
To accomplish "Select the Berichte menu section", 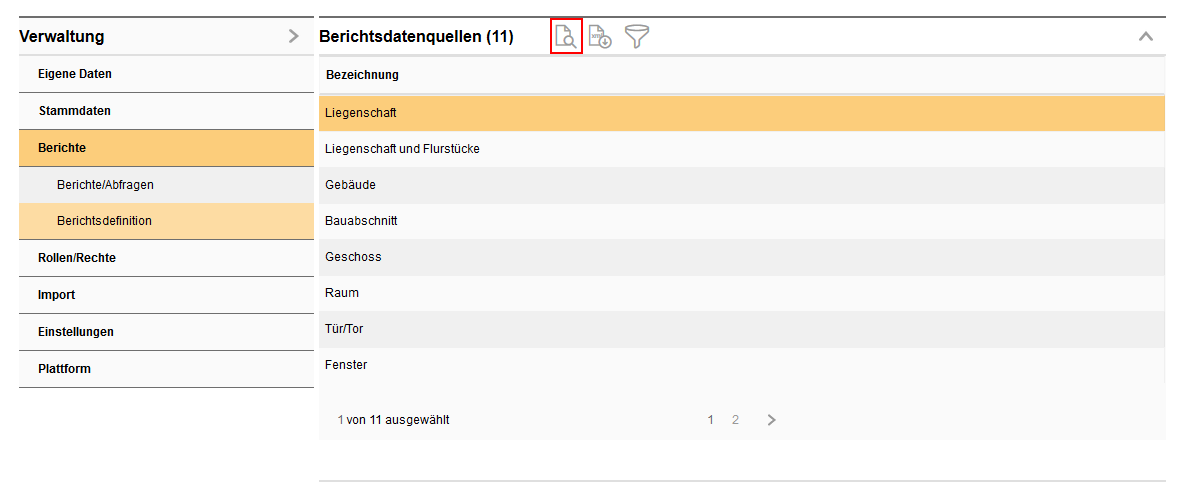I will [x=62, y=148].
